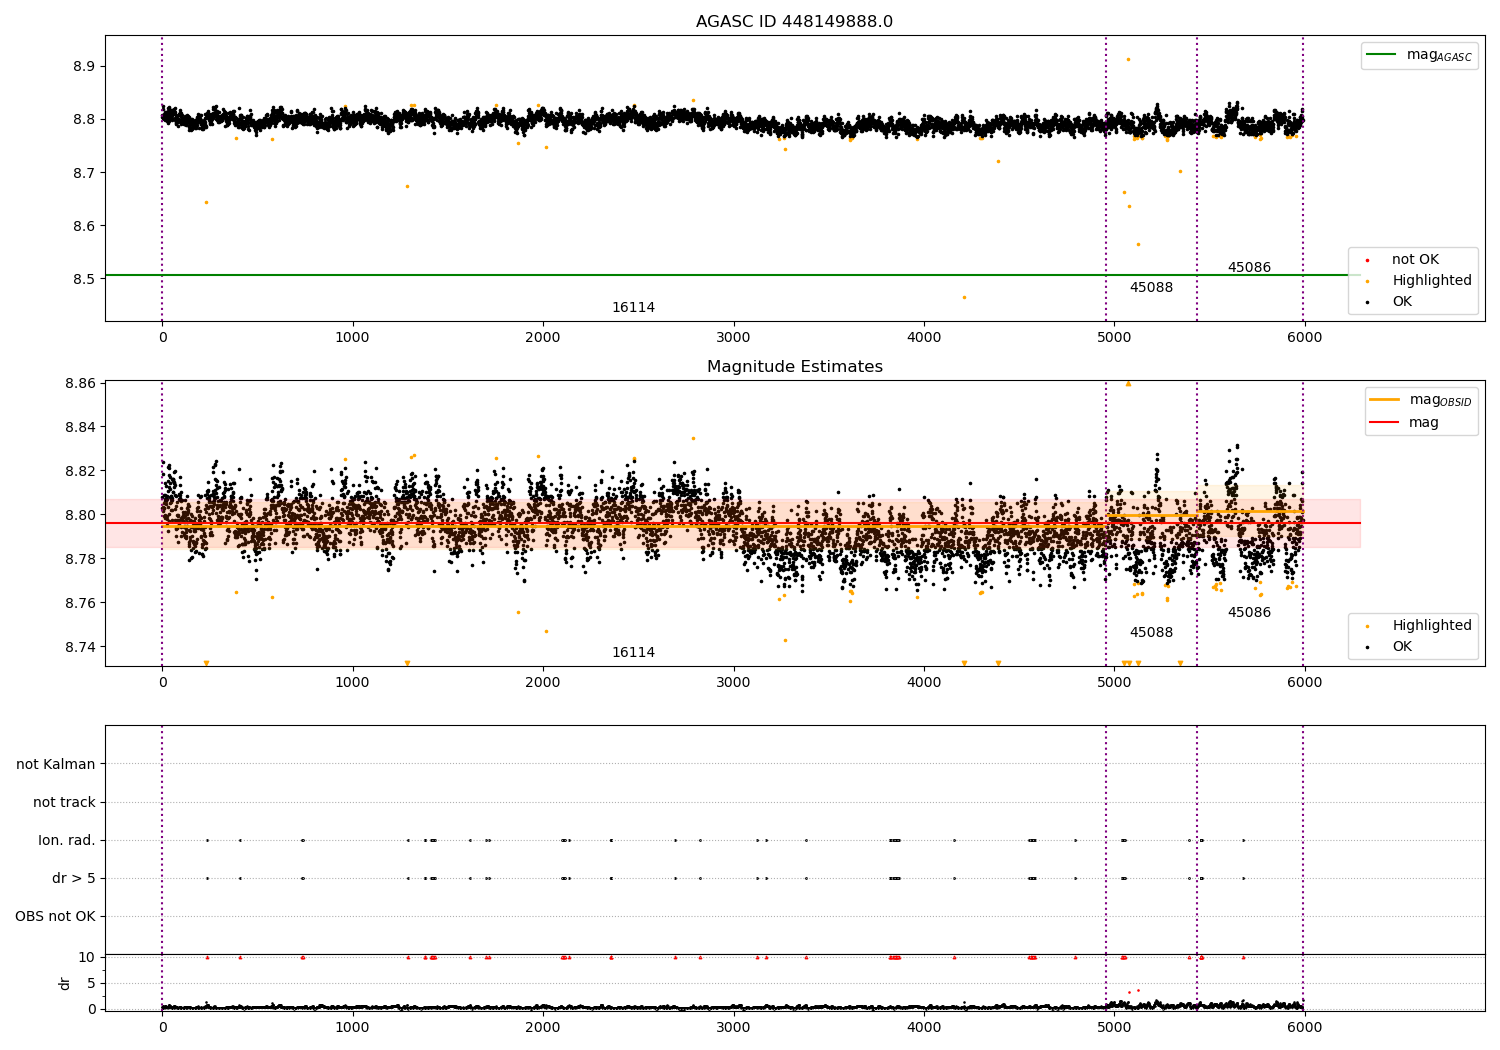Select the mag AGASC legend entry
The width and height of the screenshot is (1500, 1050).
click(1419, 55)
